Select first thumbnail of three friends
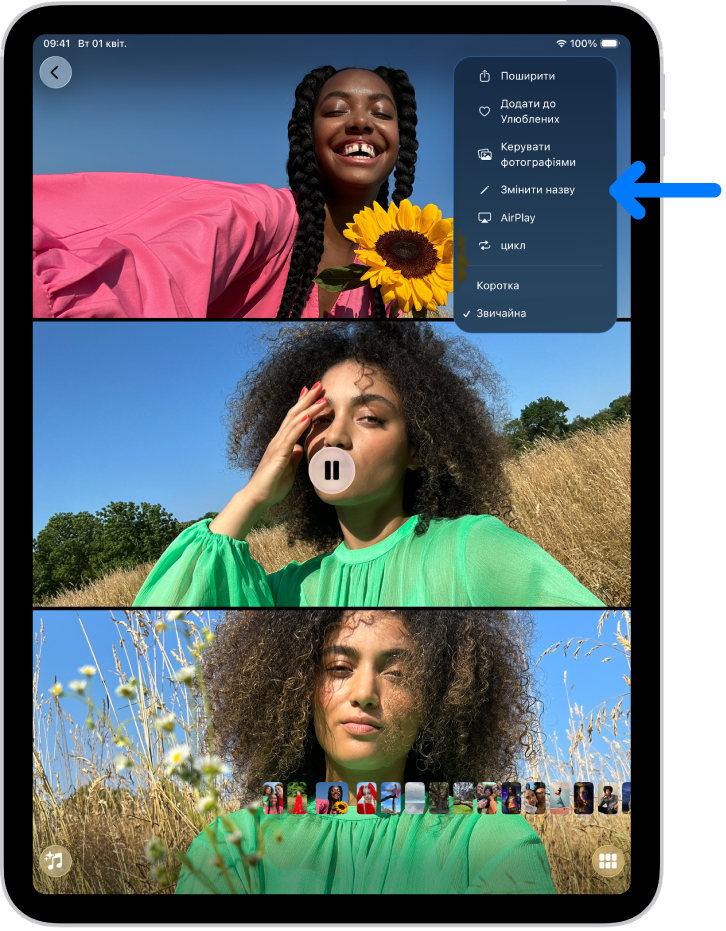This screenshot has width=726, height=931. 272,797
